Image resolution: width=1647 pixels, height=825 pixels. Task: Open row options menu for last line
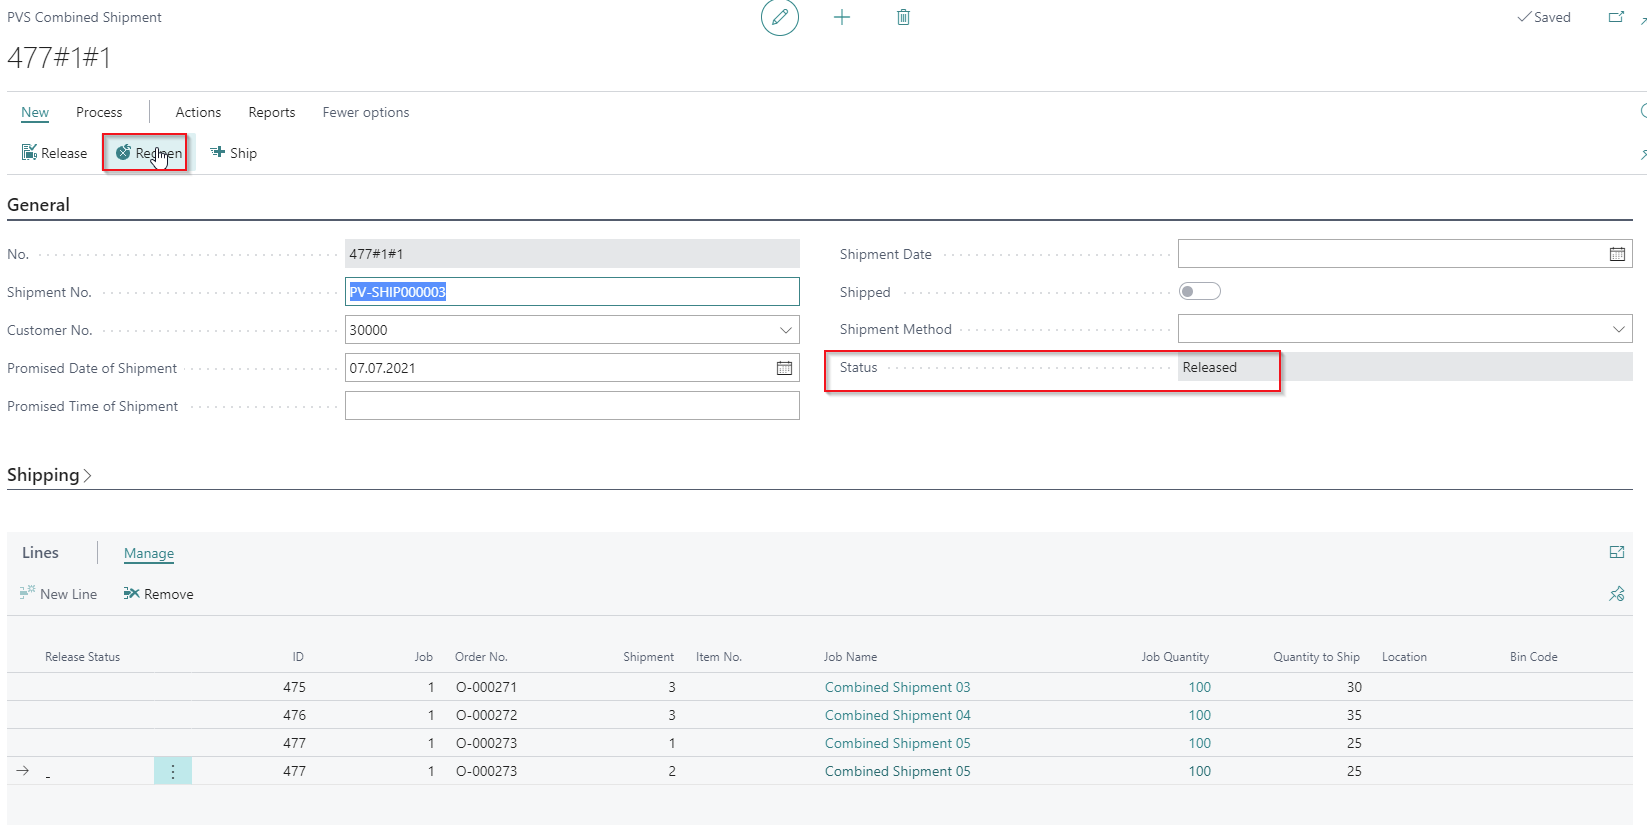point(173,771)
